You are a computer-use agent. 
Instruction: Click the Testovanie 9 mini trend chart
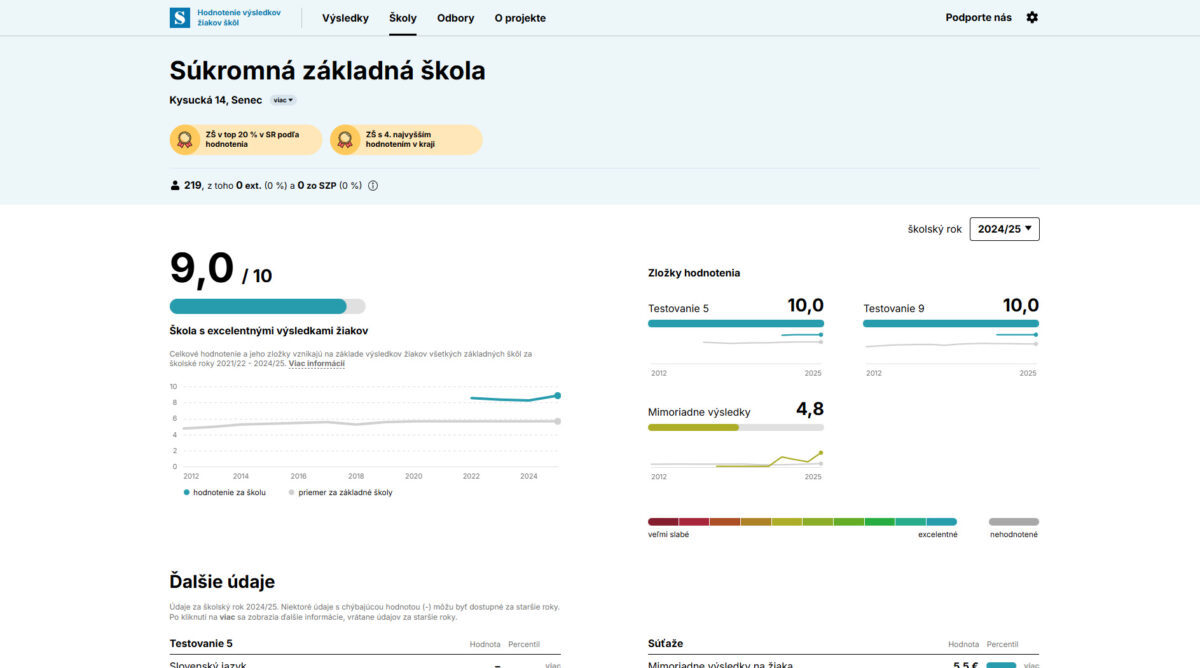click(x=950, y=341)
